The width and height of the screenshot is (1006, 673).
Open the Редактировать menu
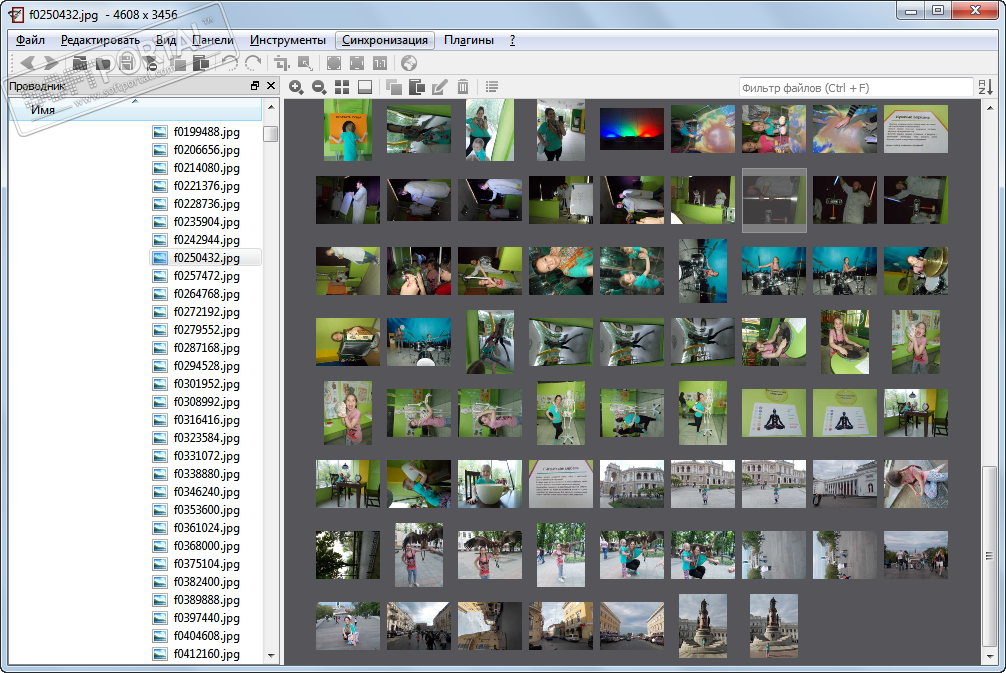pyautogui.click(x=100, y=40)
